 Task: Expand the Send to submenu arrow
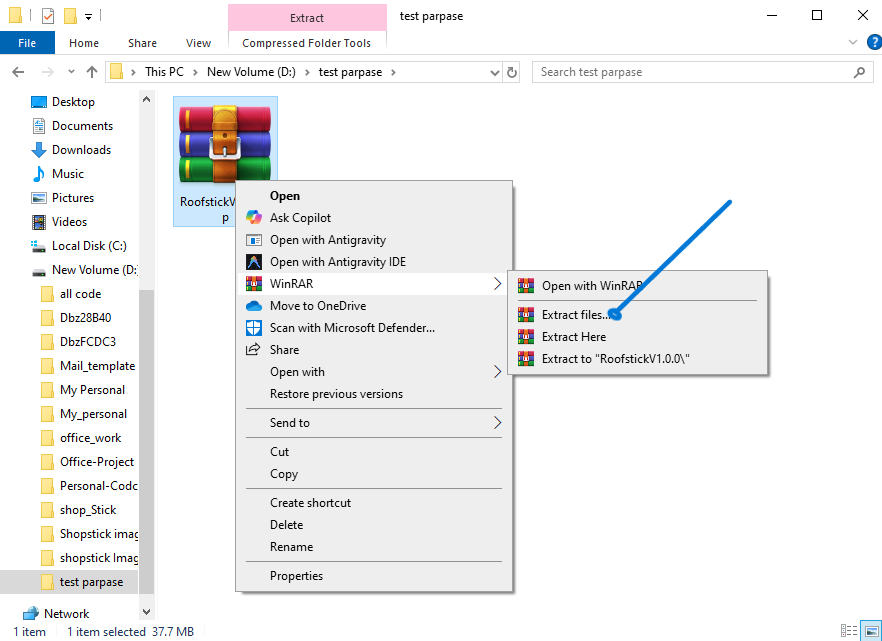[x=497, y=423]
